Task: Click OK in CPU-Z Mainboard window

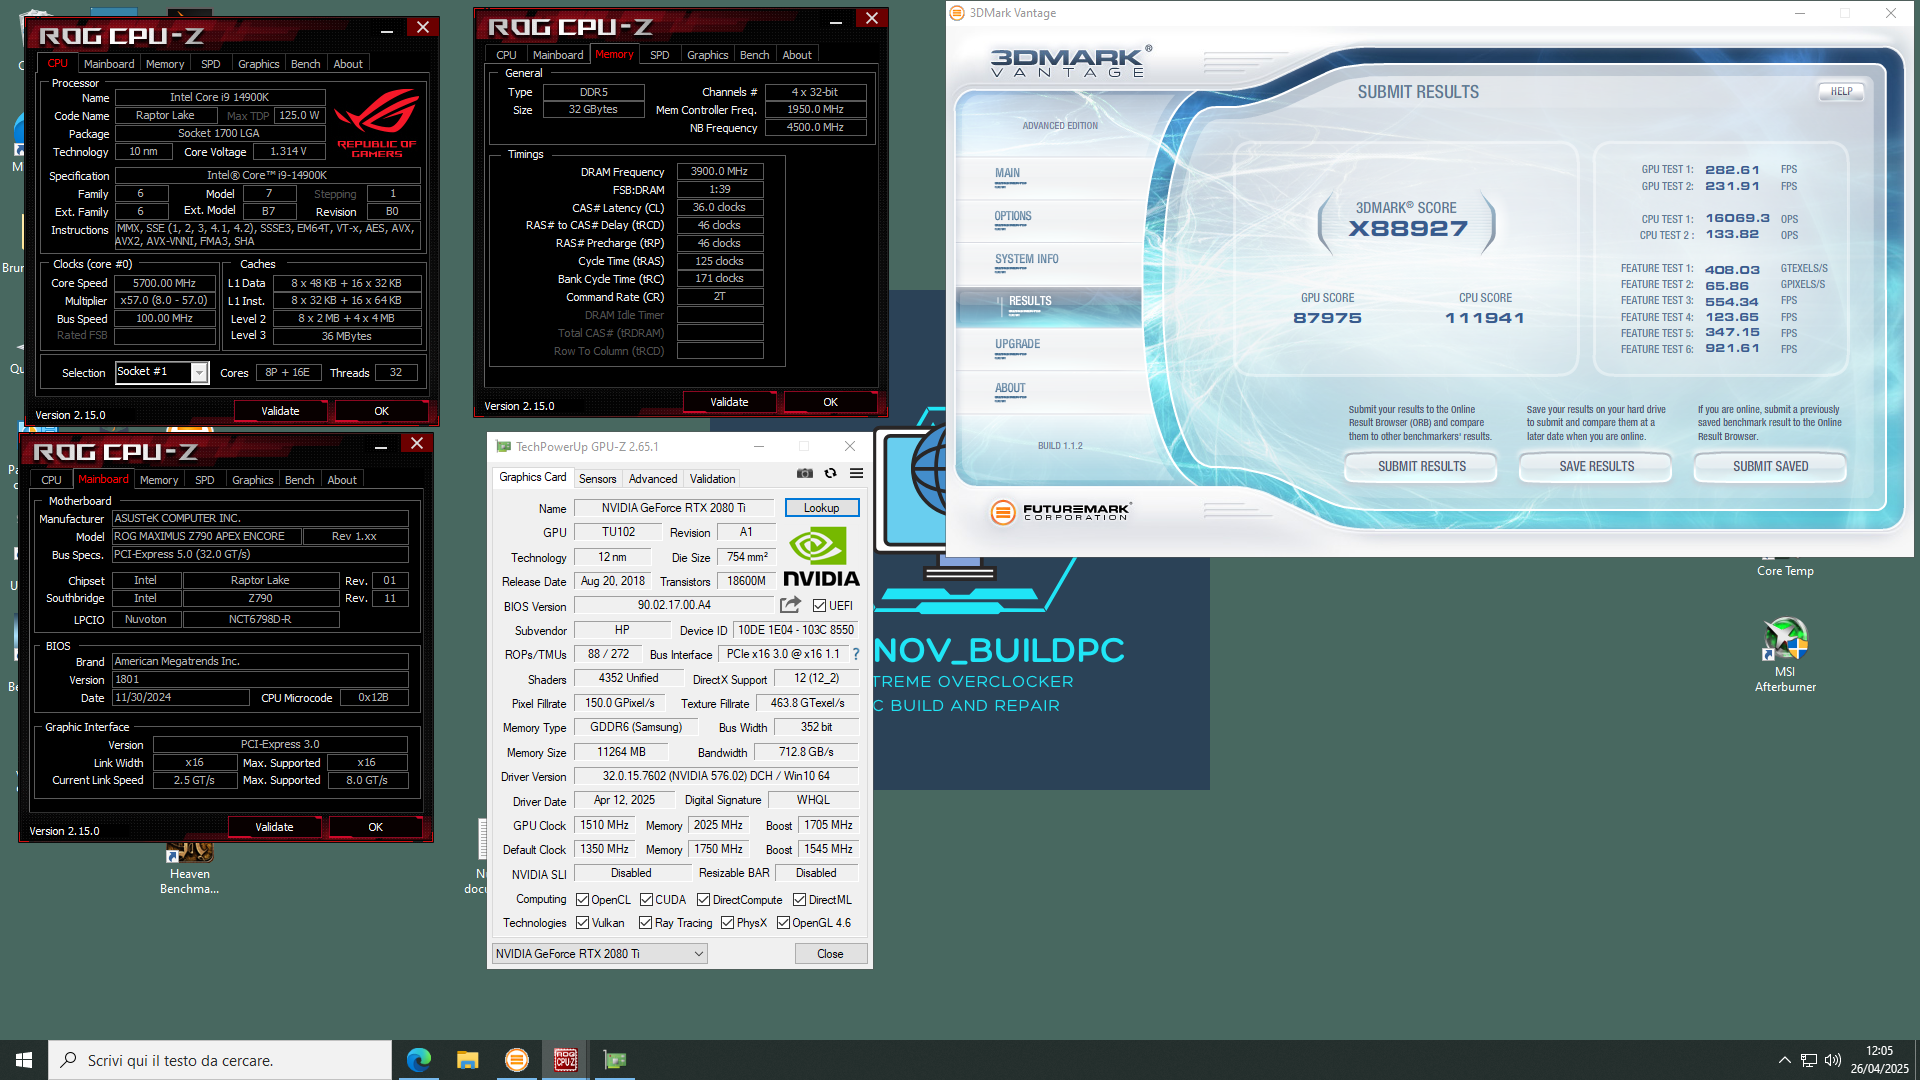Action: point(375,826)
